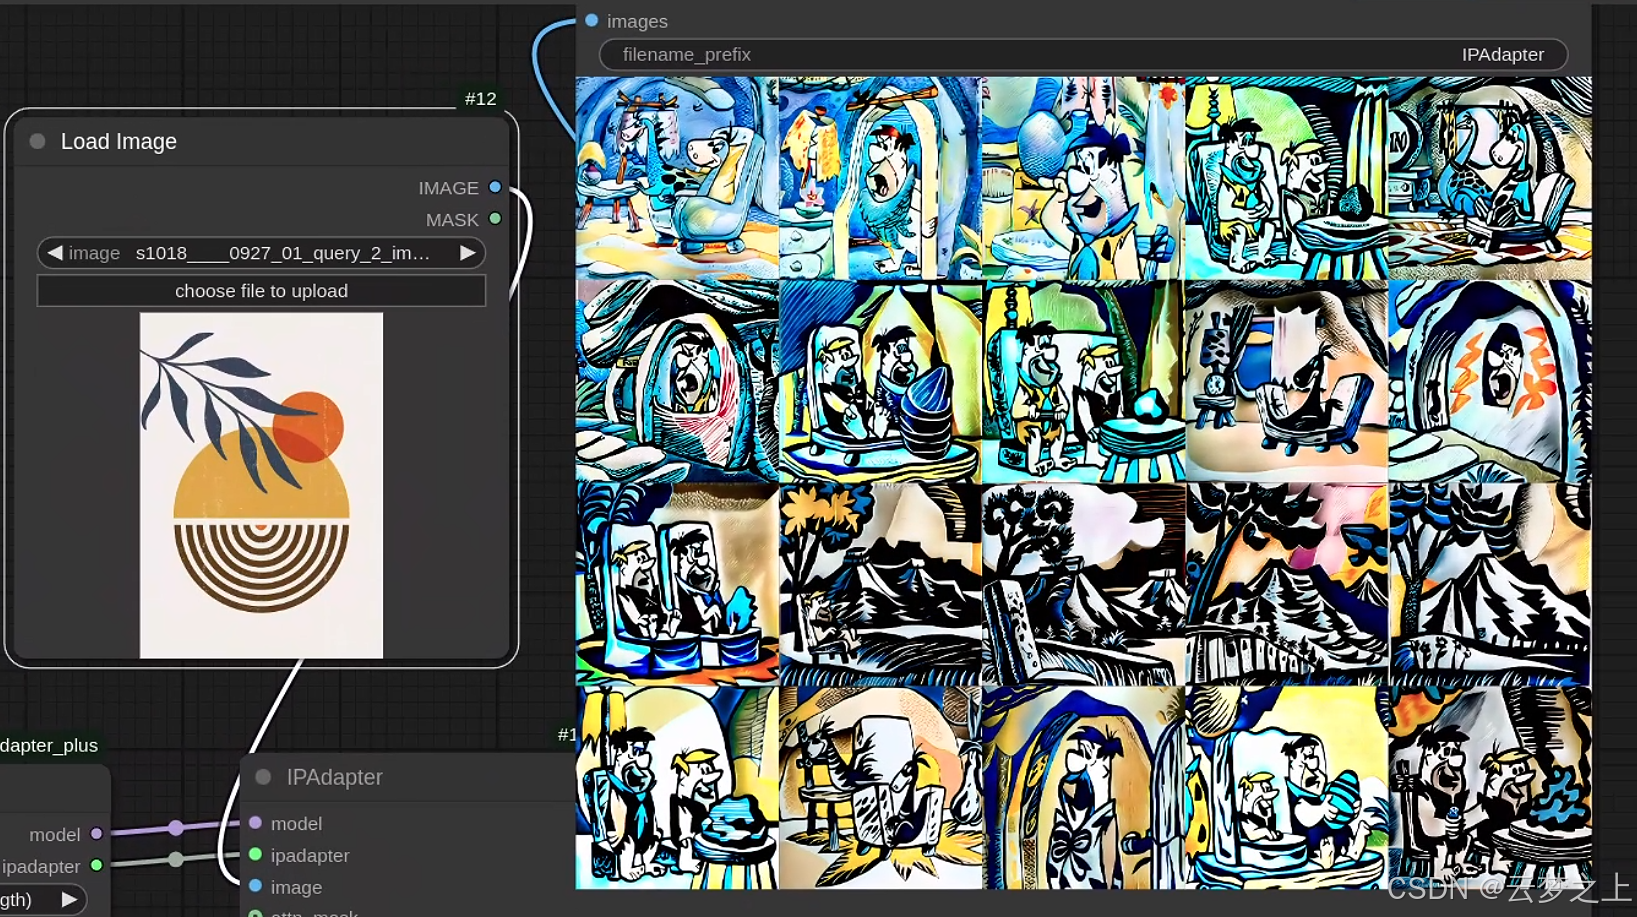
Task: Open first output thumbnail in the bottom row
Action: click(677, 787)
